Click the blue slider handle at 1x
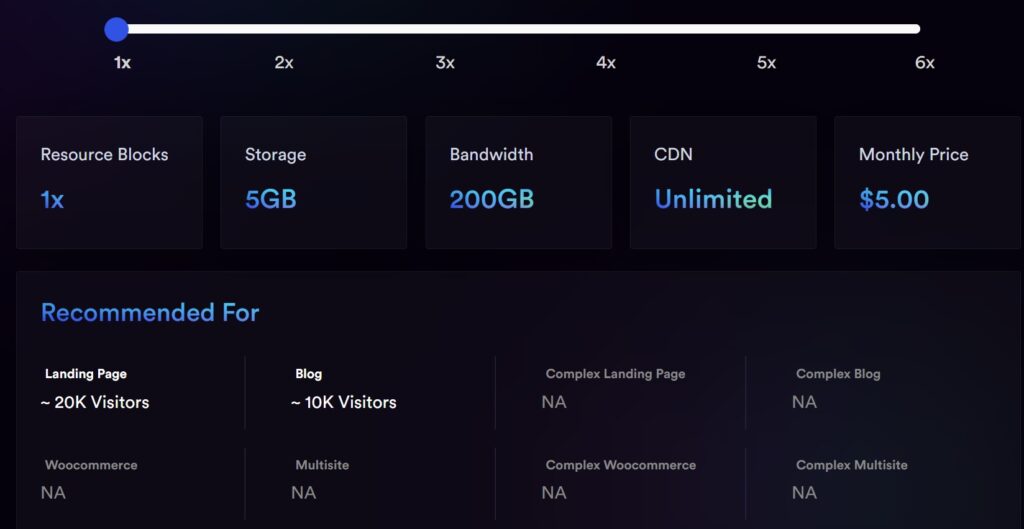 point(116,29)
